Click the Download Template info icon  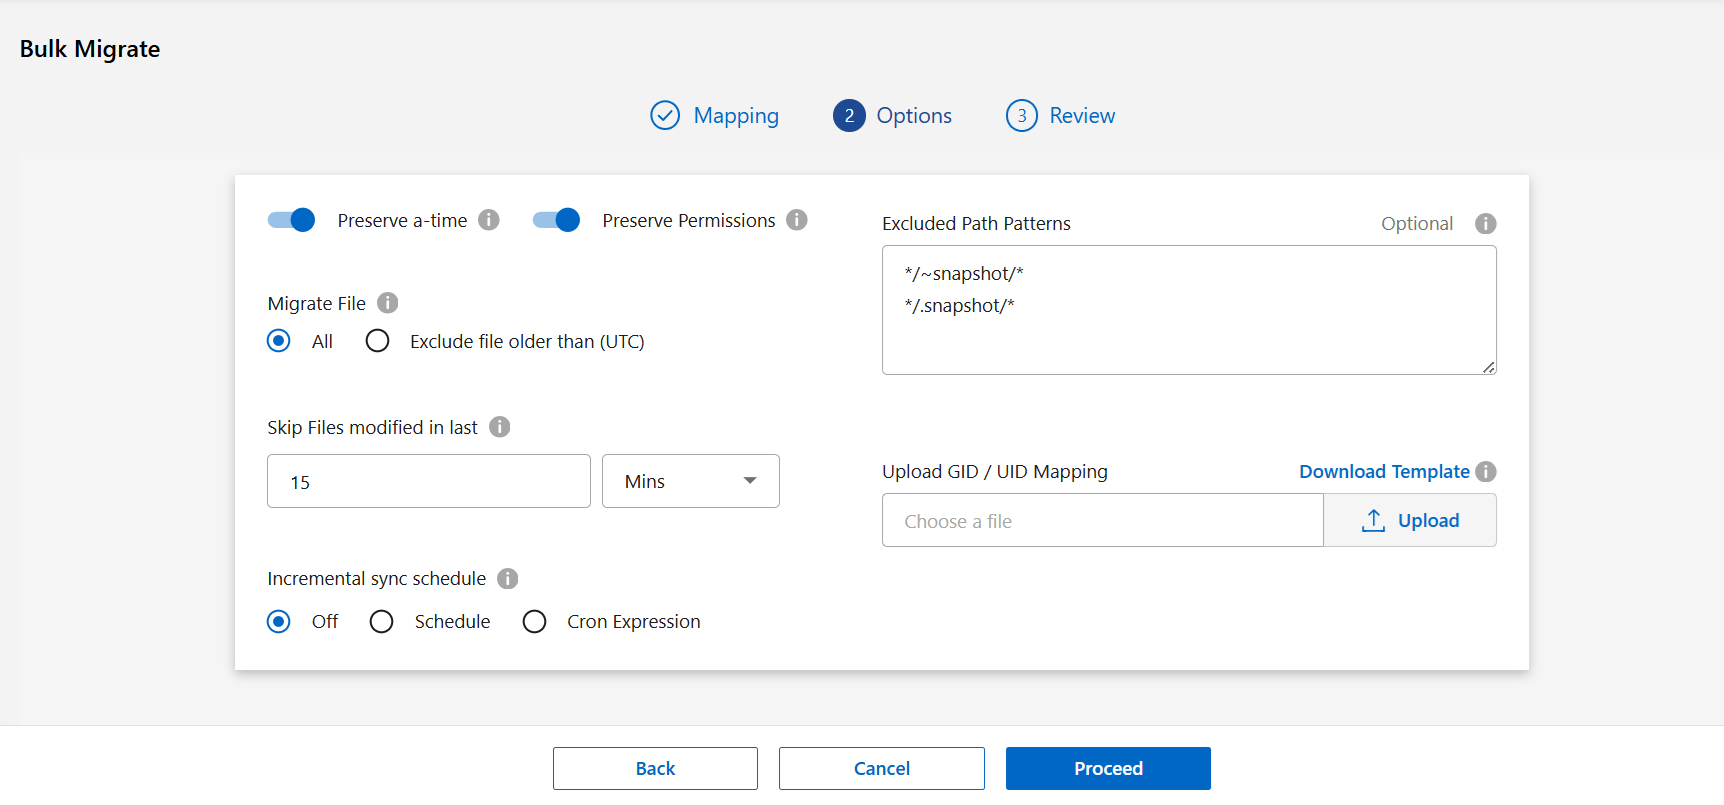(x=1486, y=471)
